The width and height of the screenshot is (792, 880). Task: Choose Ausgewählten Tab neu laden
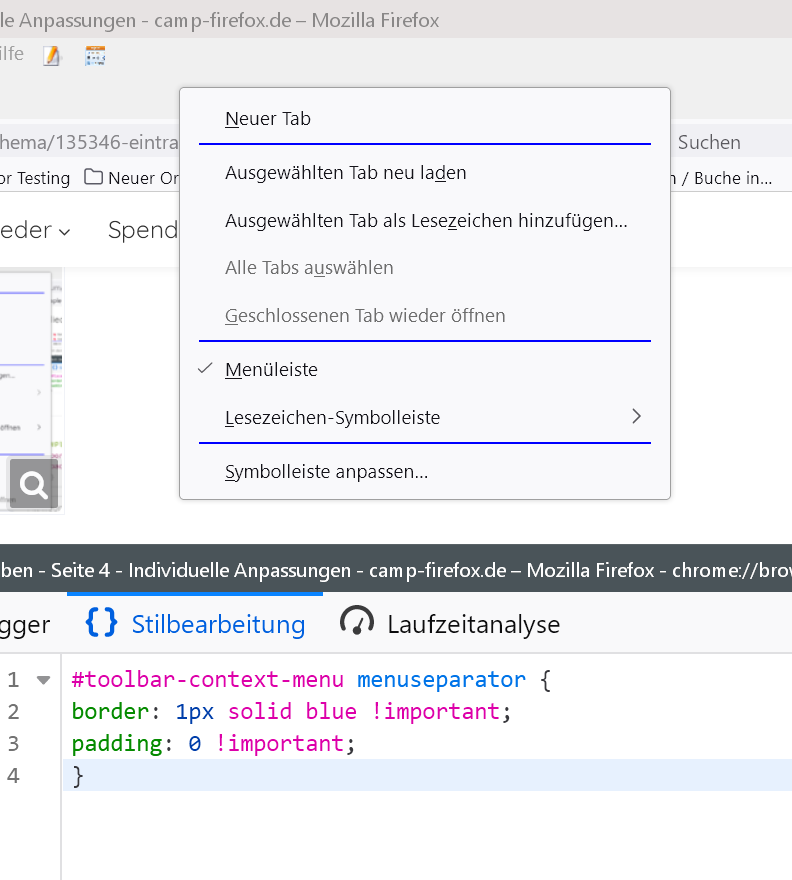point(345,173)
